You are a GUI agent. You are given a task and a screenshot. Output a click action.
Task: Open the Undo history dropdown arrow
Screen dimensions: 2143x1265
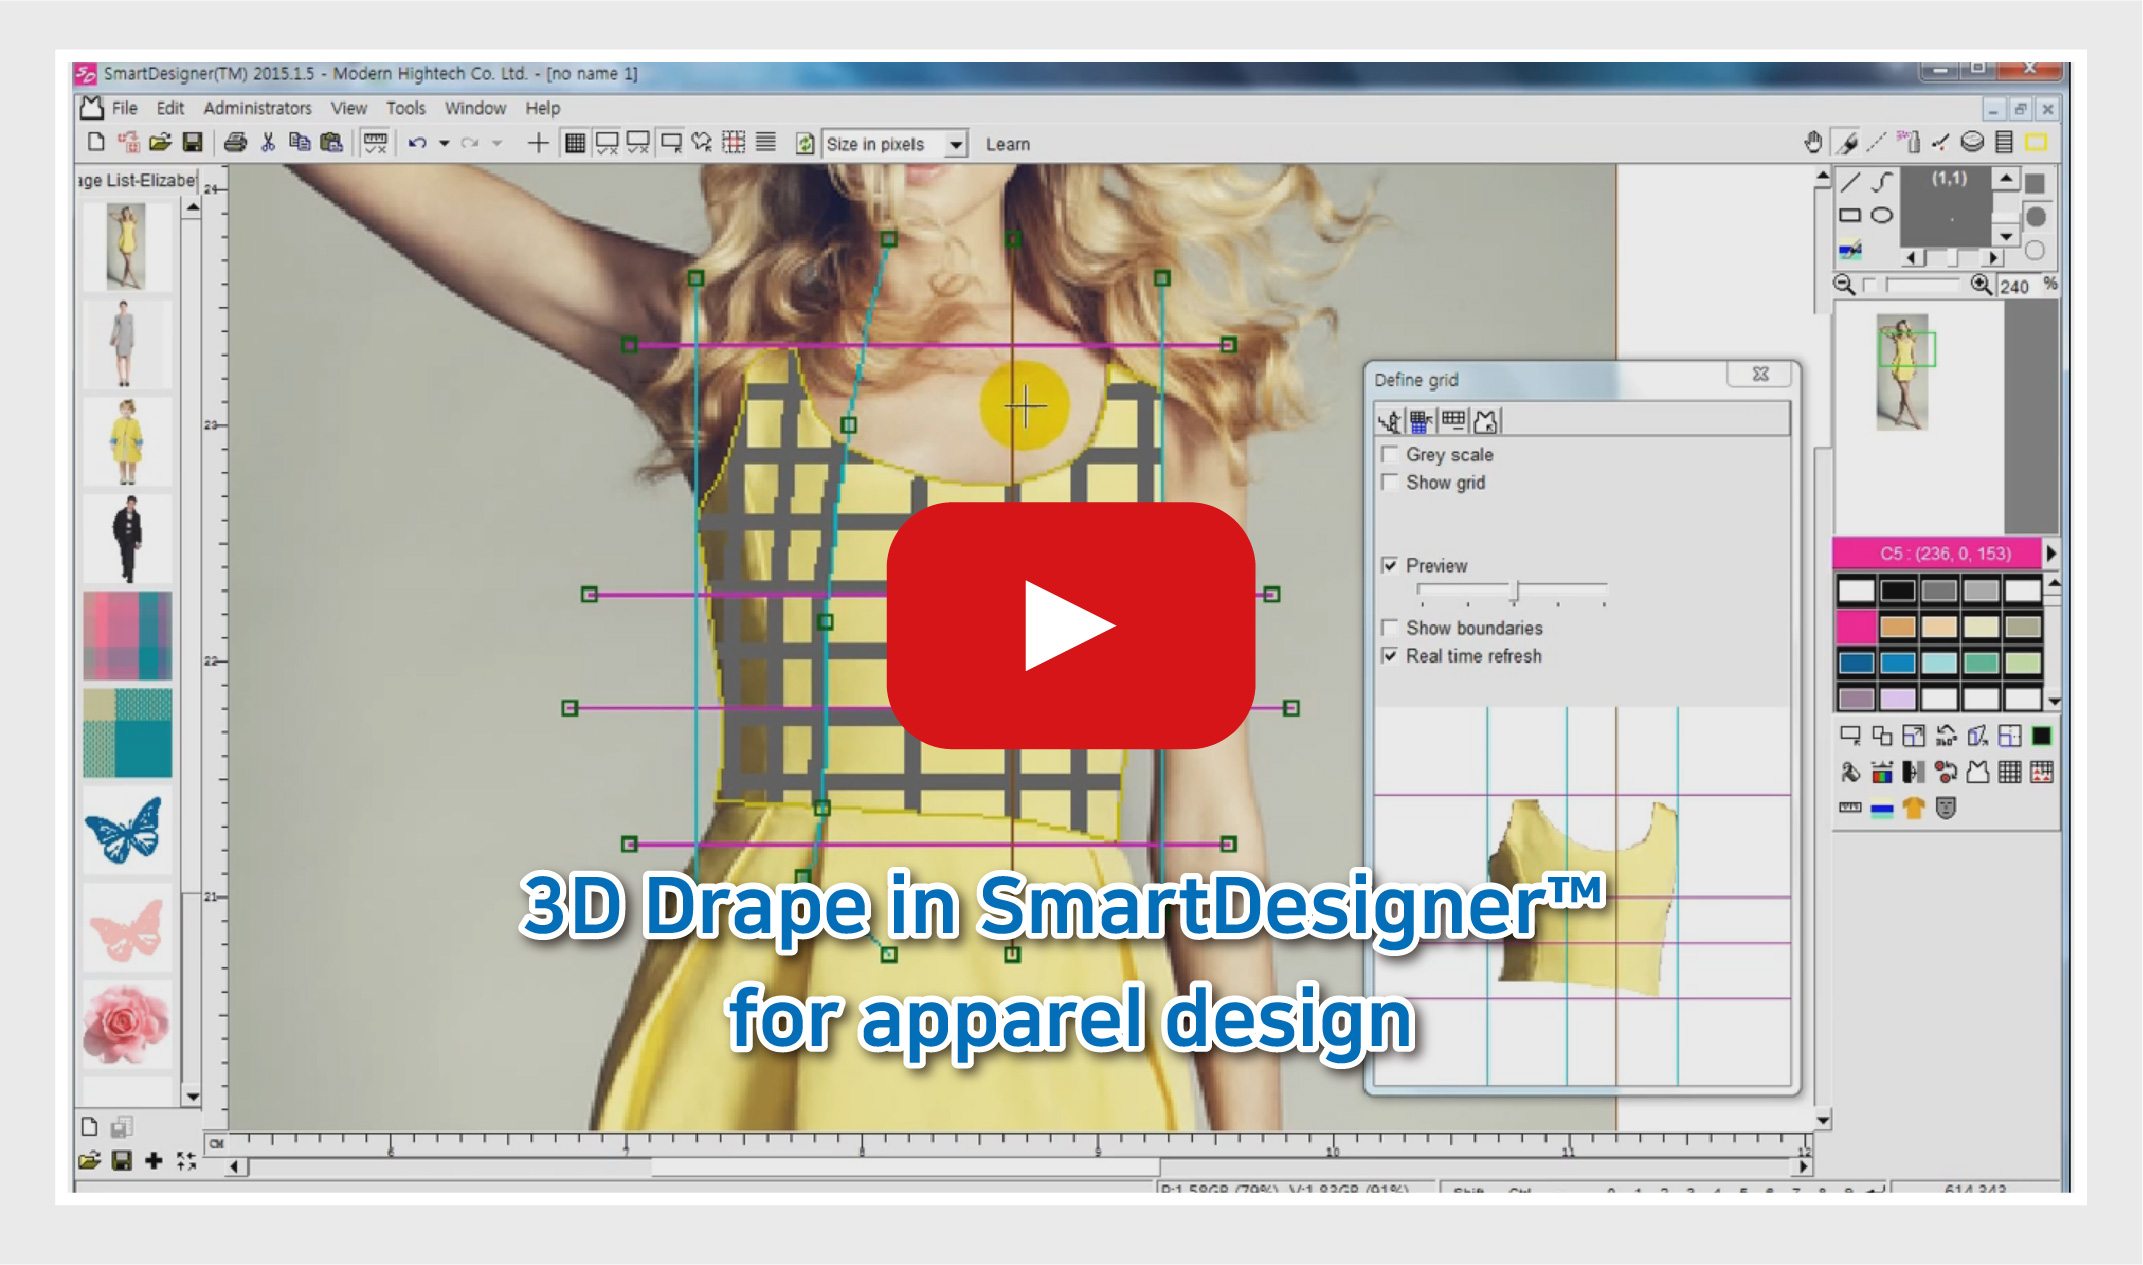tap(444, 143)
